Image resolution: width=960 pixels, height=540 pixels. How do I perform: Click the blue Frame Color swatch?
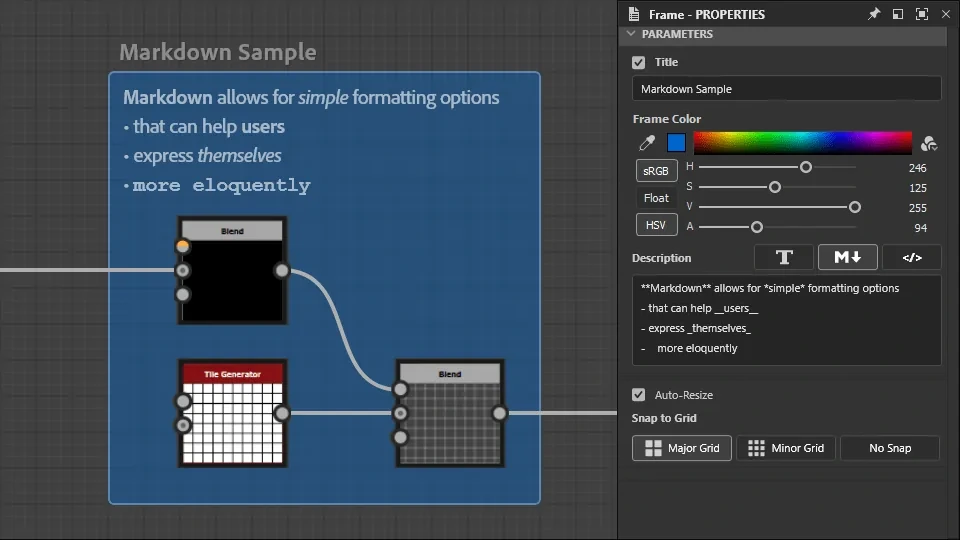[x=676, y=143]
